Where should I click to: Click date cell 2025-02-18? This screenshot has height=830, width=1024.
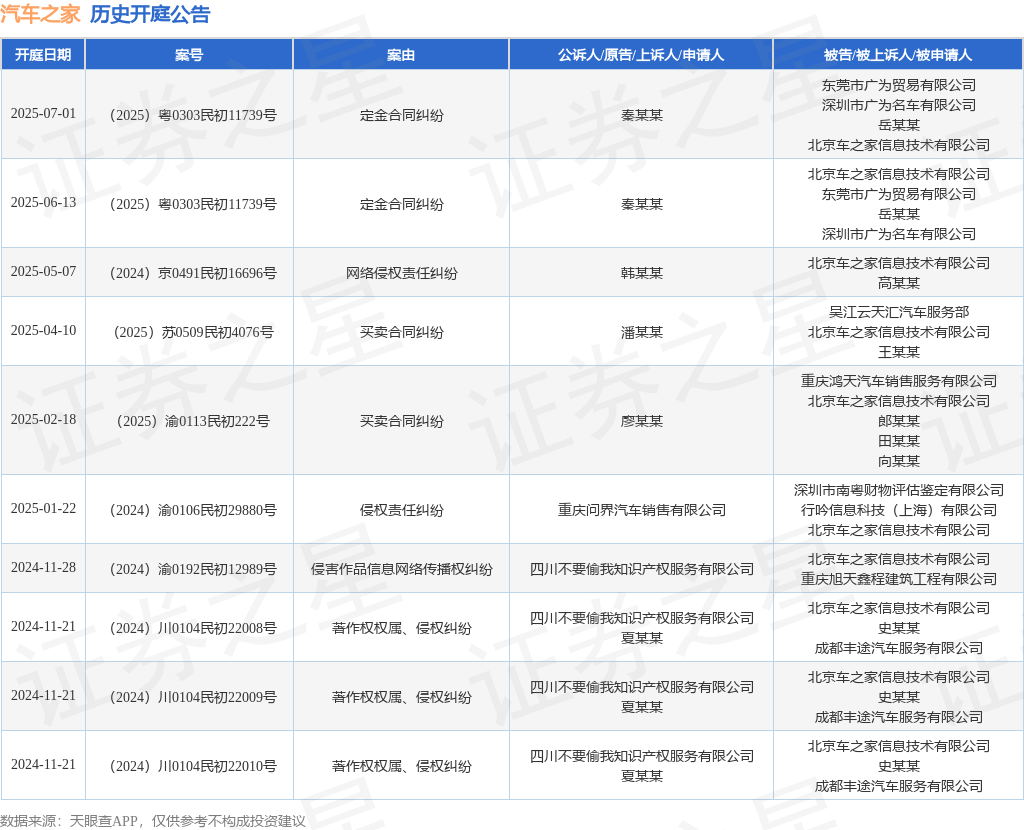tap(43, 419)
